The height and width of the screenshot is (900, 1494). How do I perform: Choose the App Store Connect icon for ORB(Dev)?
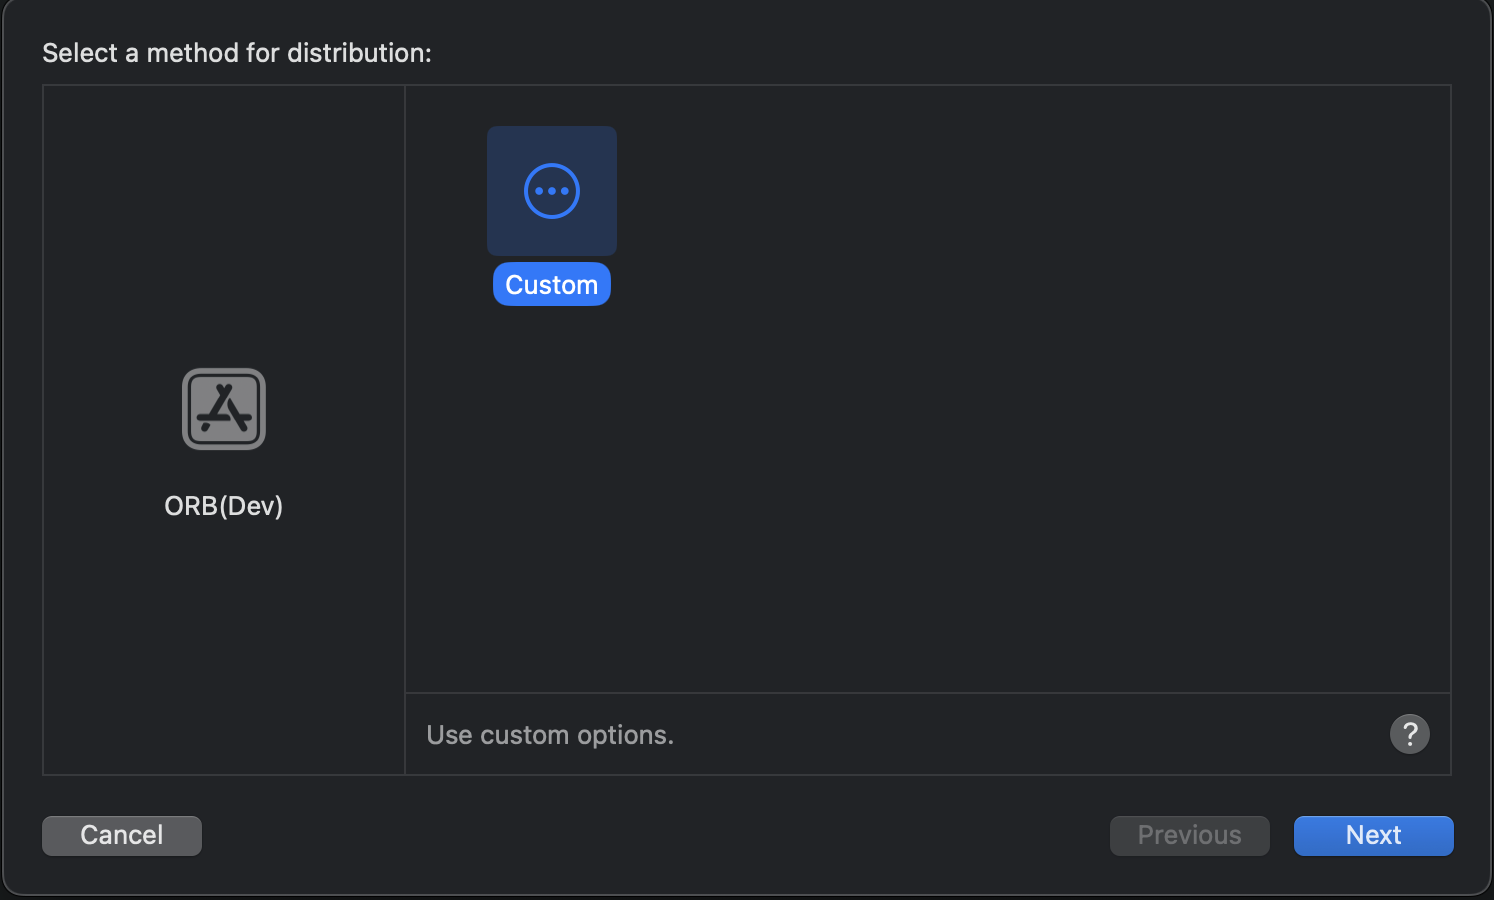[223, 408]
